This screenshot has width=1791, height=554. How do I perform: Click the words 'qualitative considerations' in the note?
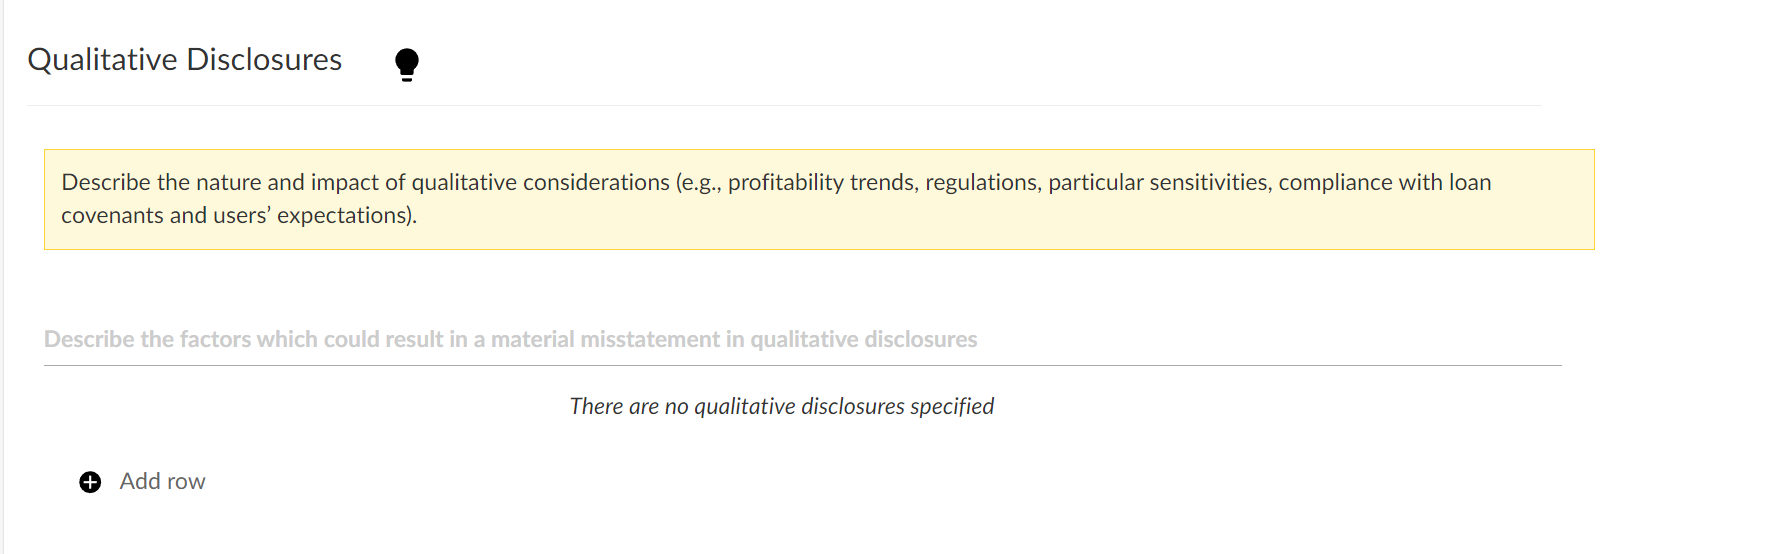point(540,182)
